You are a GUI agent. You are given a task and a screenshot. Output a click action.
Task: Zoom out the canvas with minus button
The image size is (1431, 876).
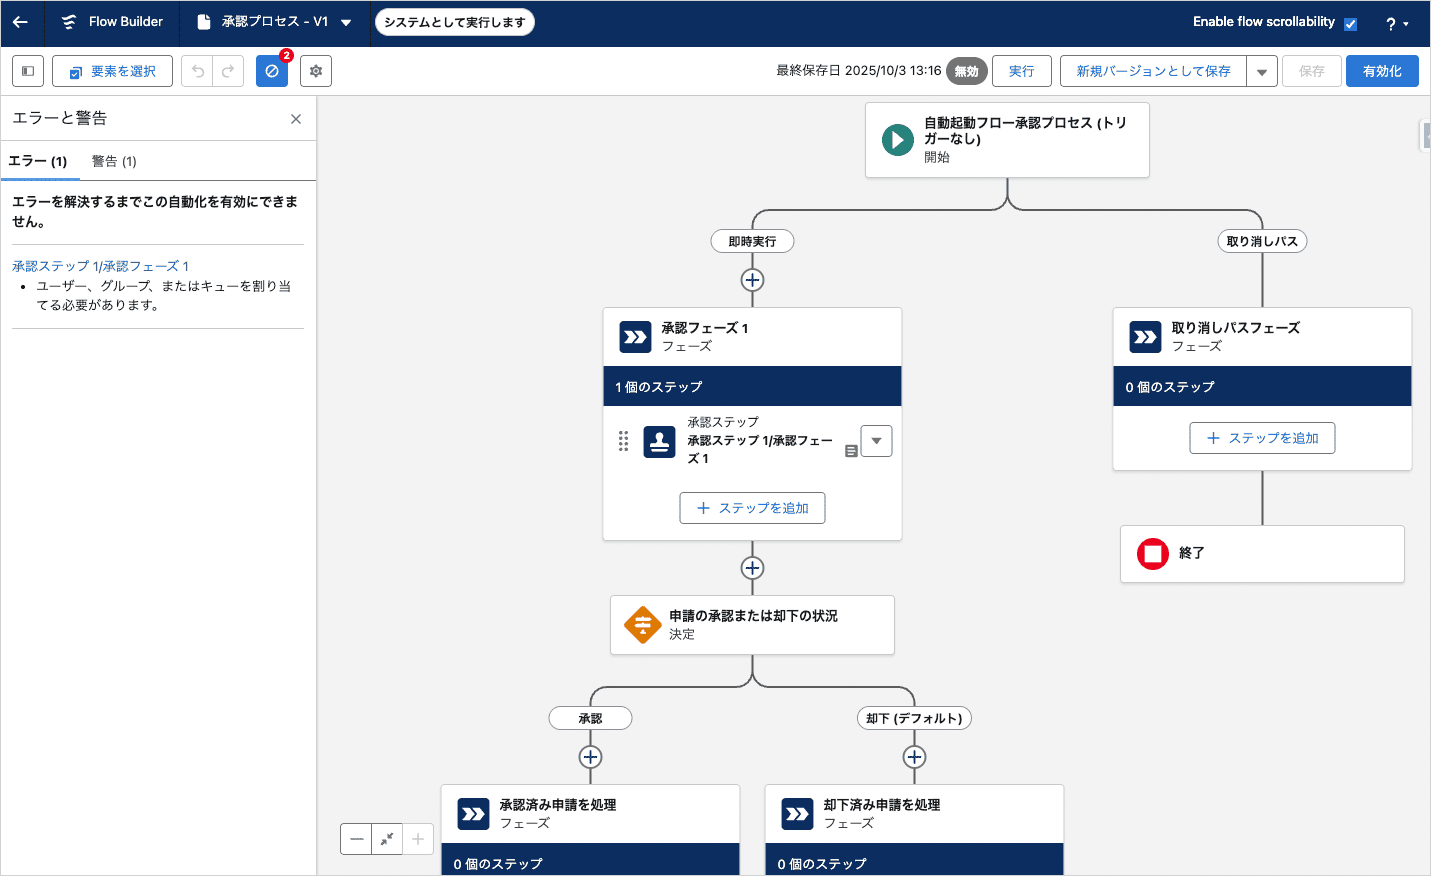coord(356,839)
